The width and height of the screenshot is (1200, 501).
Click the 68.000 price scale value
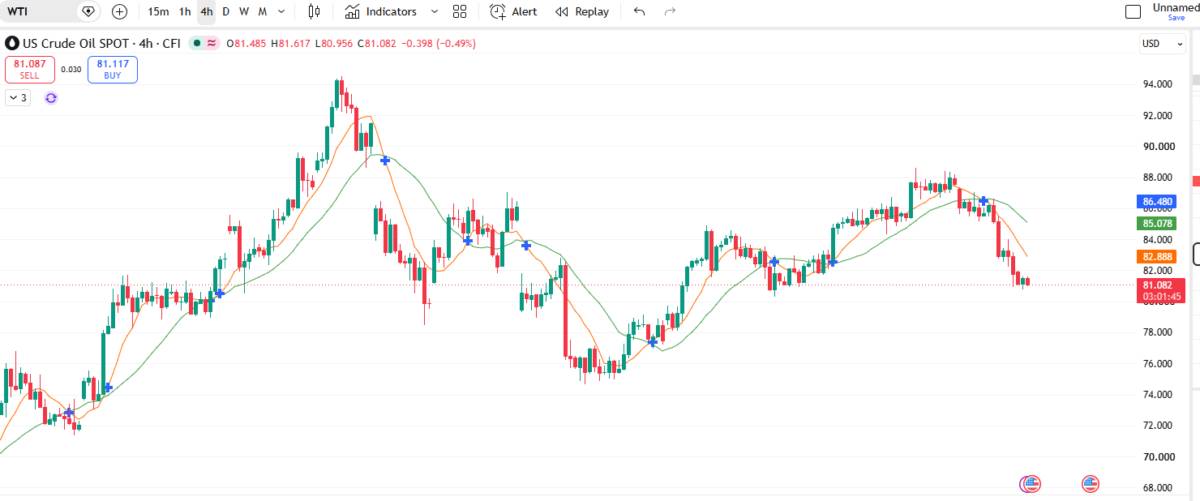click(1157, 488)
